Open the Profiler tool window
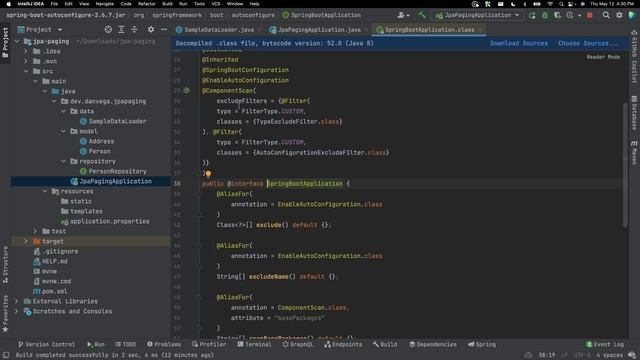The image size is (640, 360). 209,344
